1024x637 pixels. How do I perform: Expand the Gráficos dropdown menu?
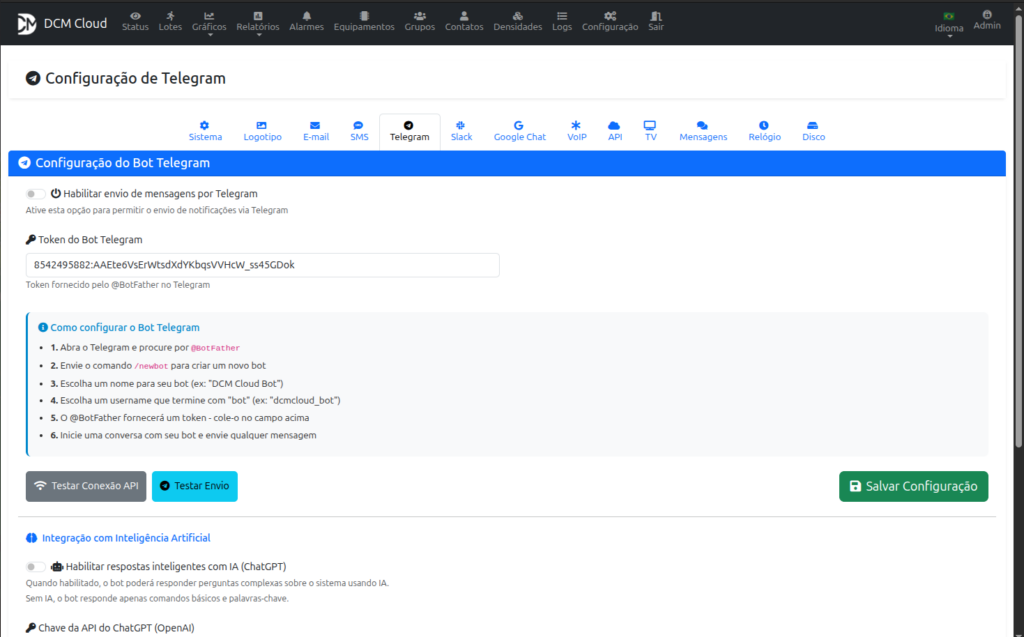coord(209,22)
